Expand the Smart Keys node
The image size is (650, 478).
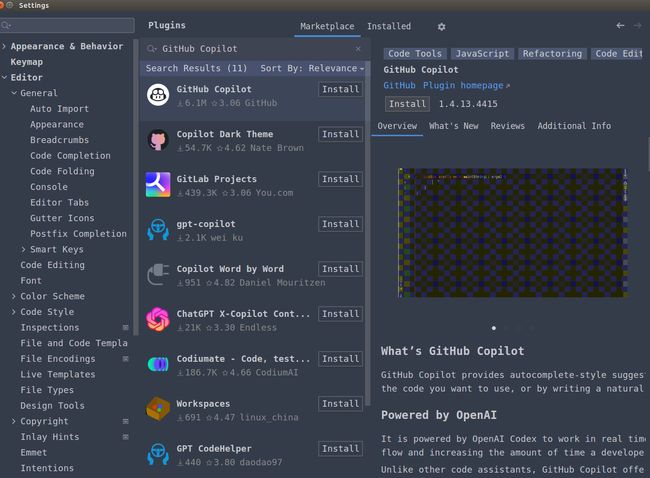[24, 249]
